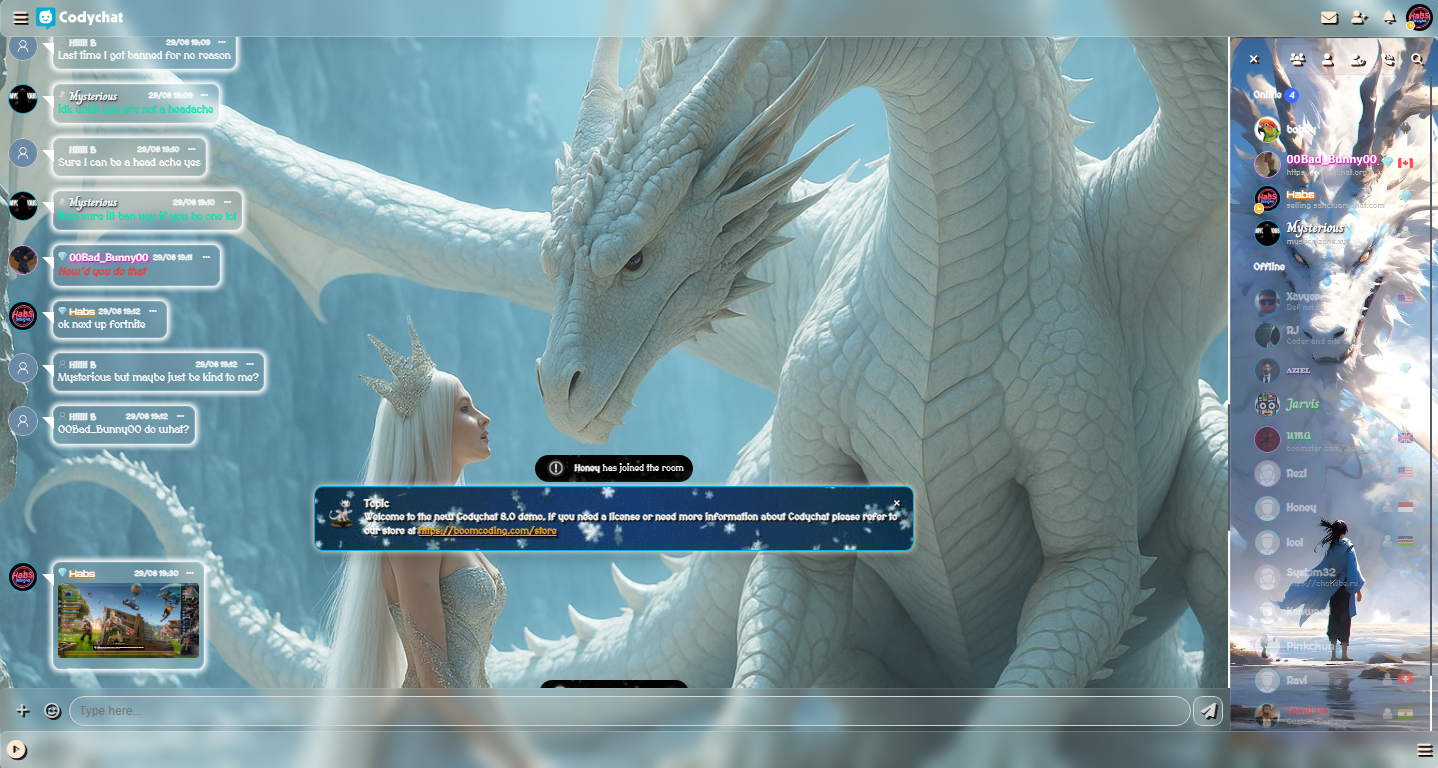Viewport: 1438px width, 768px height.
Task: Open Mysterious' profile from online list
Action: click(x=1314, y=228)
